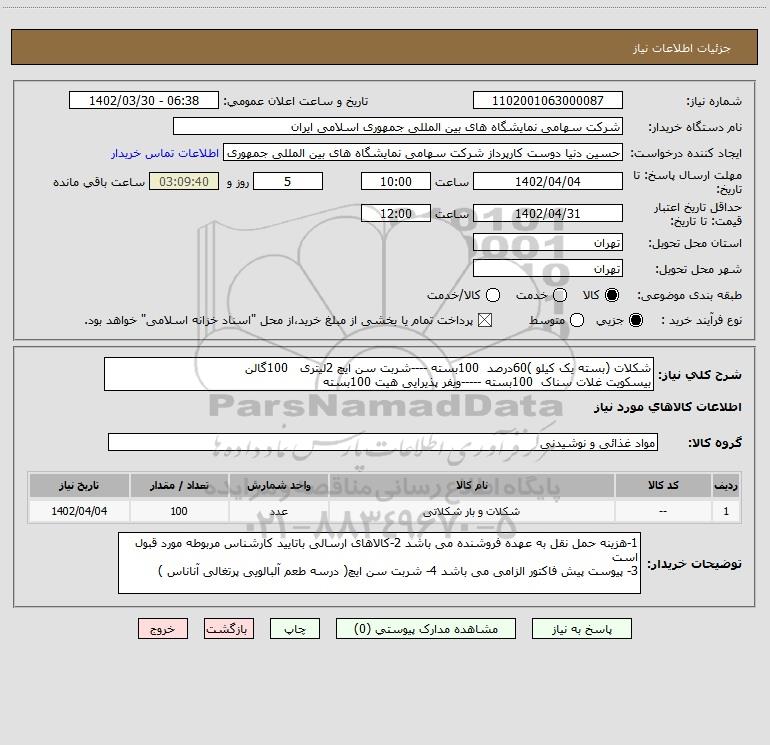Click the request creator name field
770x745 pixels.
point(423,152)
